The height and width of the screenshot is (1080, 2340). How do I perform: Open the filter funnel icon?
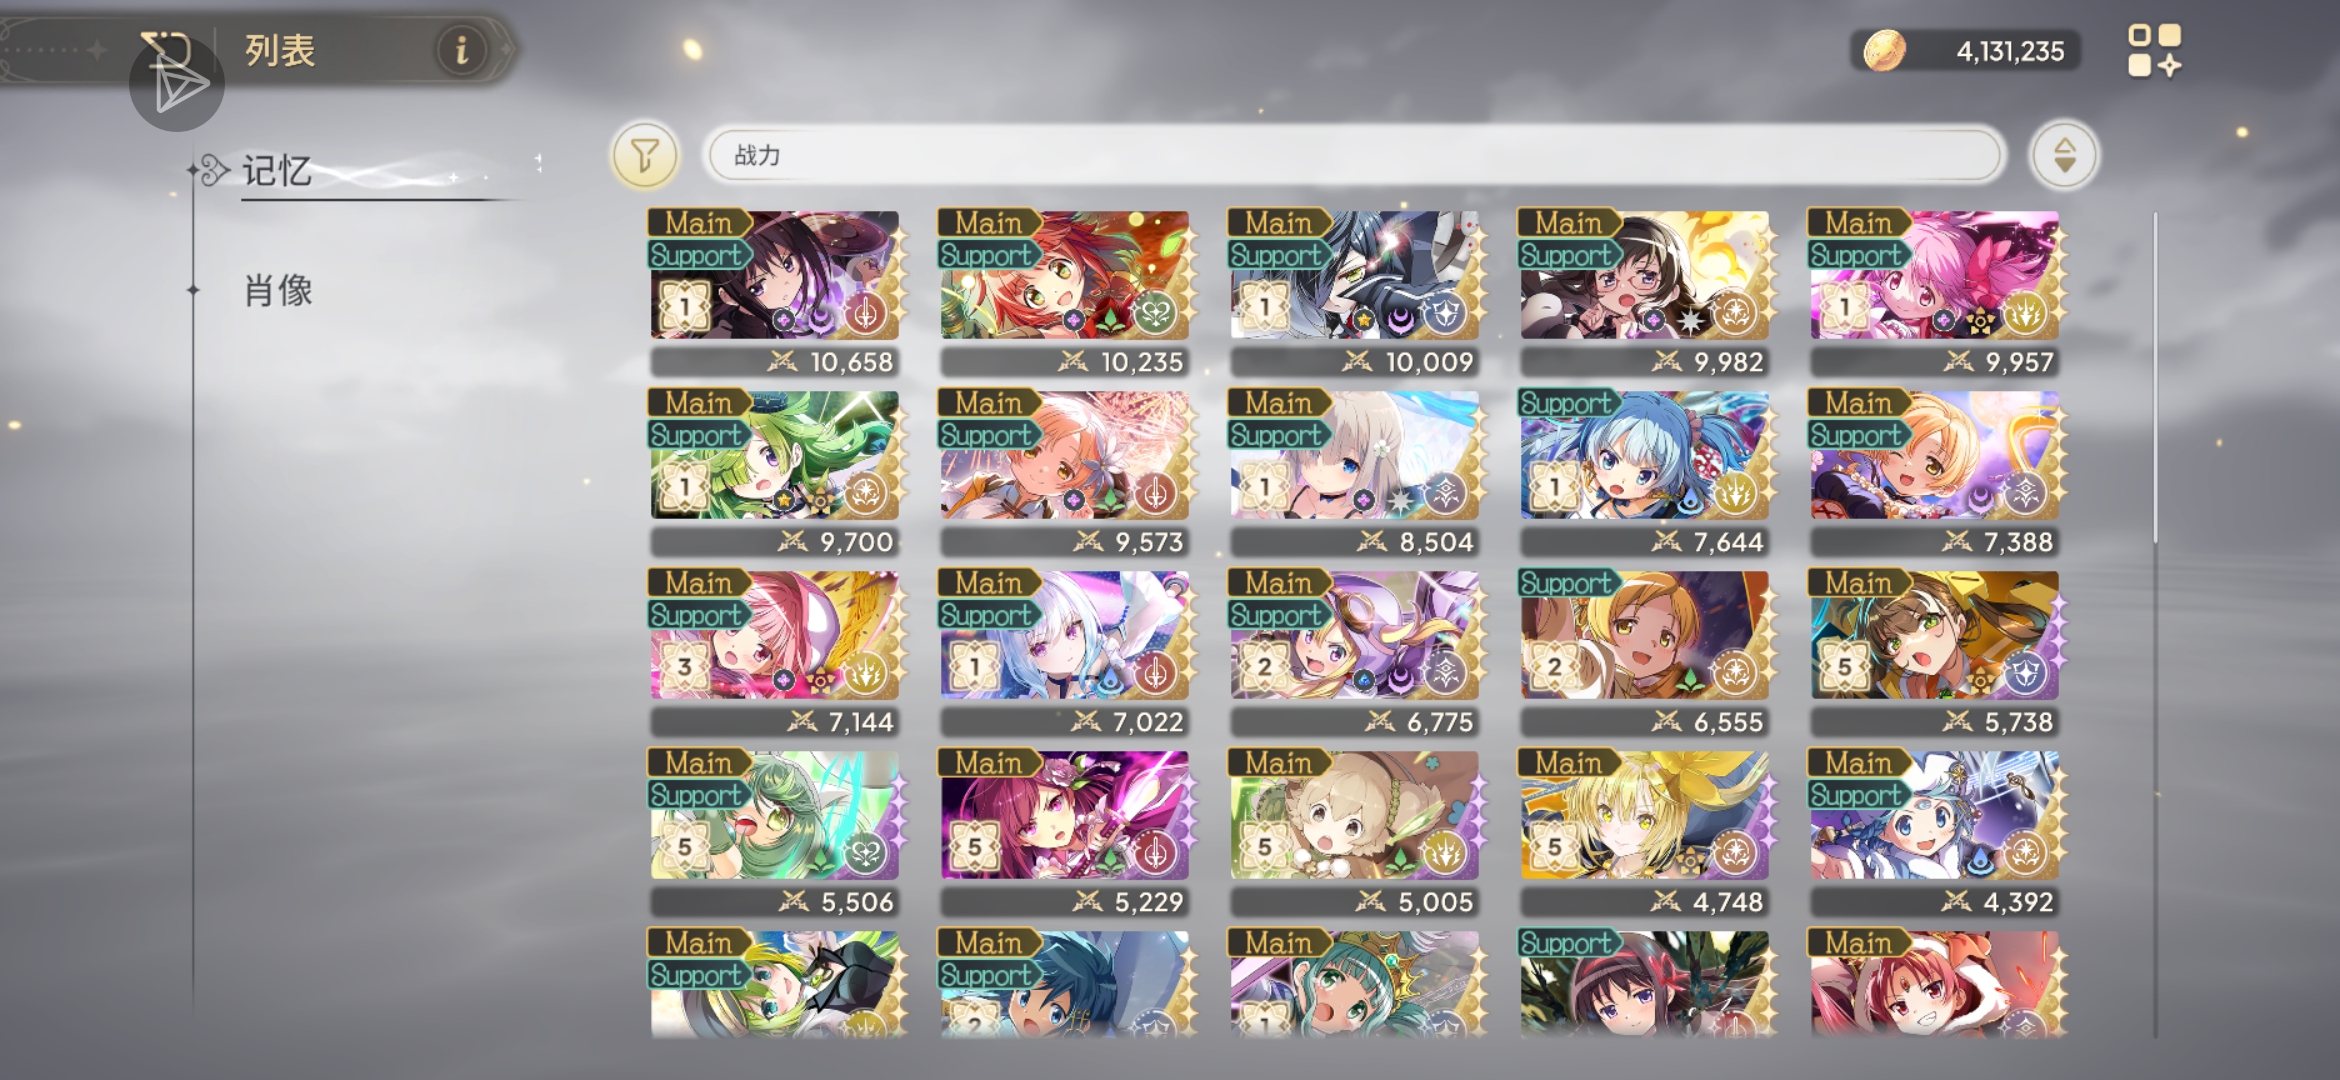(645, 155)
